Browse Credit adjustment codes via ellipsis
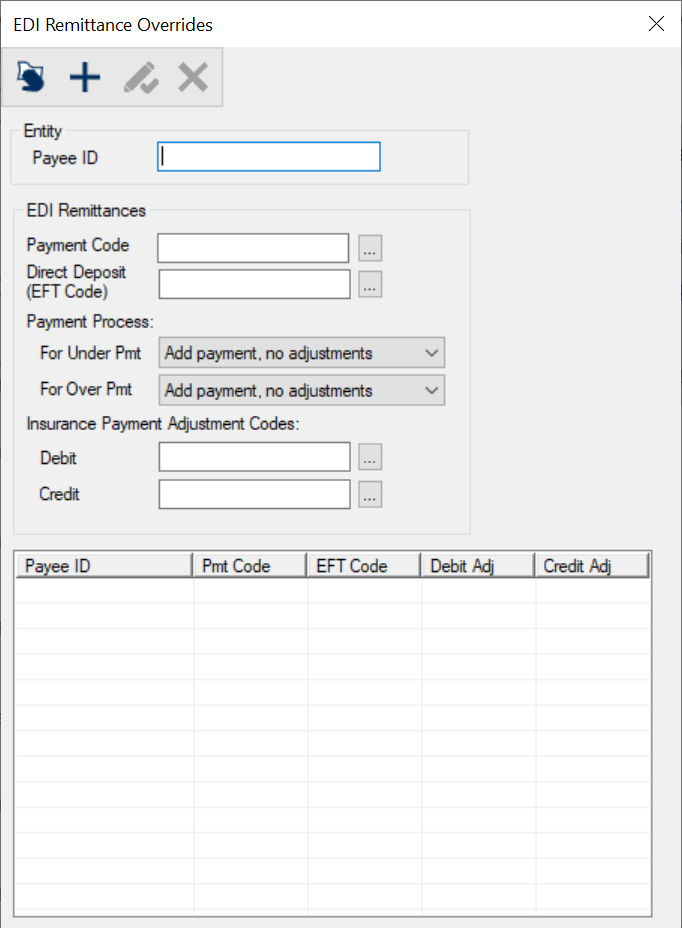 [x=370, y=494]
